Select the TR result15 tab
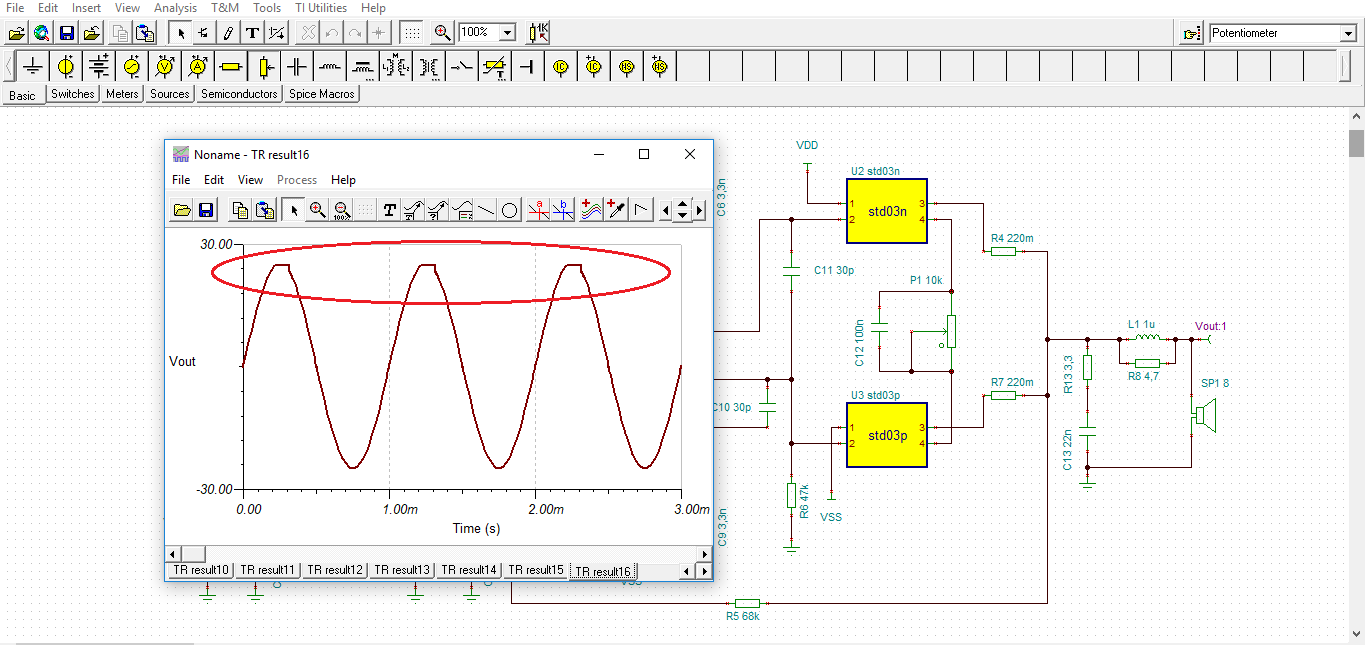Screen dimensions: 1365x645 pos(536,570)
